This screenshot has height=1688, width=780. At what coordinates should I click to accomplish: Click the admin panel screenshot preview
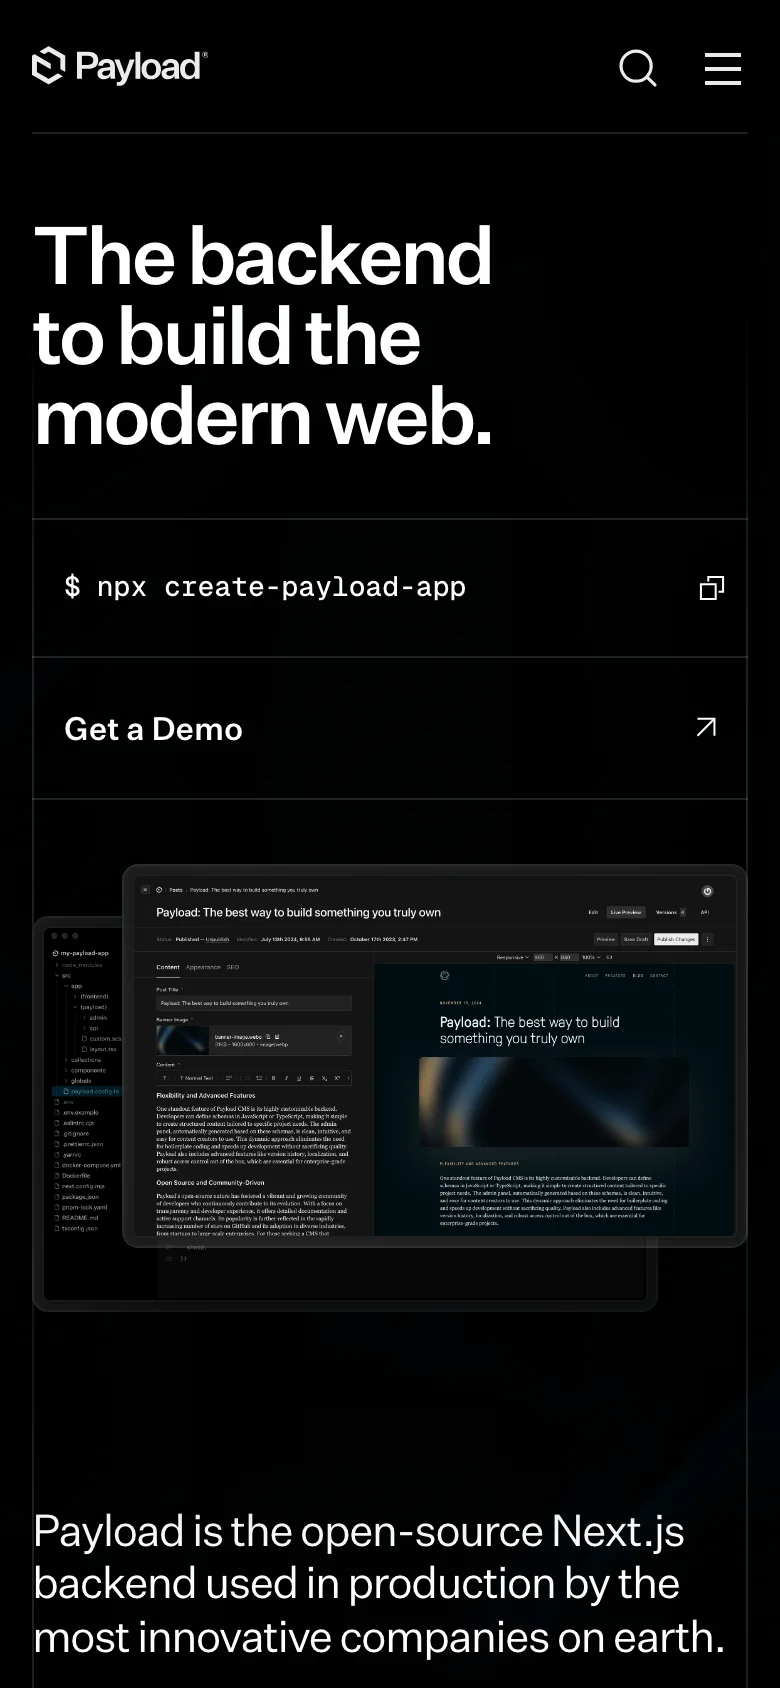pos(435,1056)
